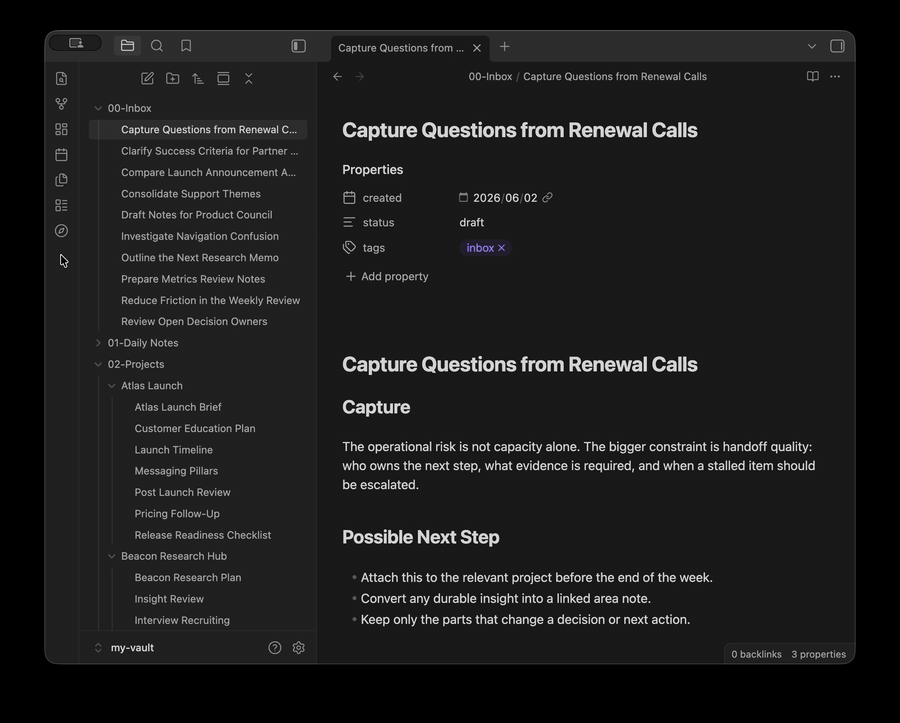This screenshot has height=723, width=900.
Task: Open Review Open Decision Owners note
Action: point(194,321)
